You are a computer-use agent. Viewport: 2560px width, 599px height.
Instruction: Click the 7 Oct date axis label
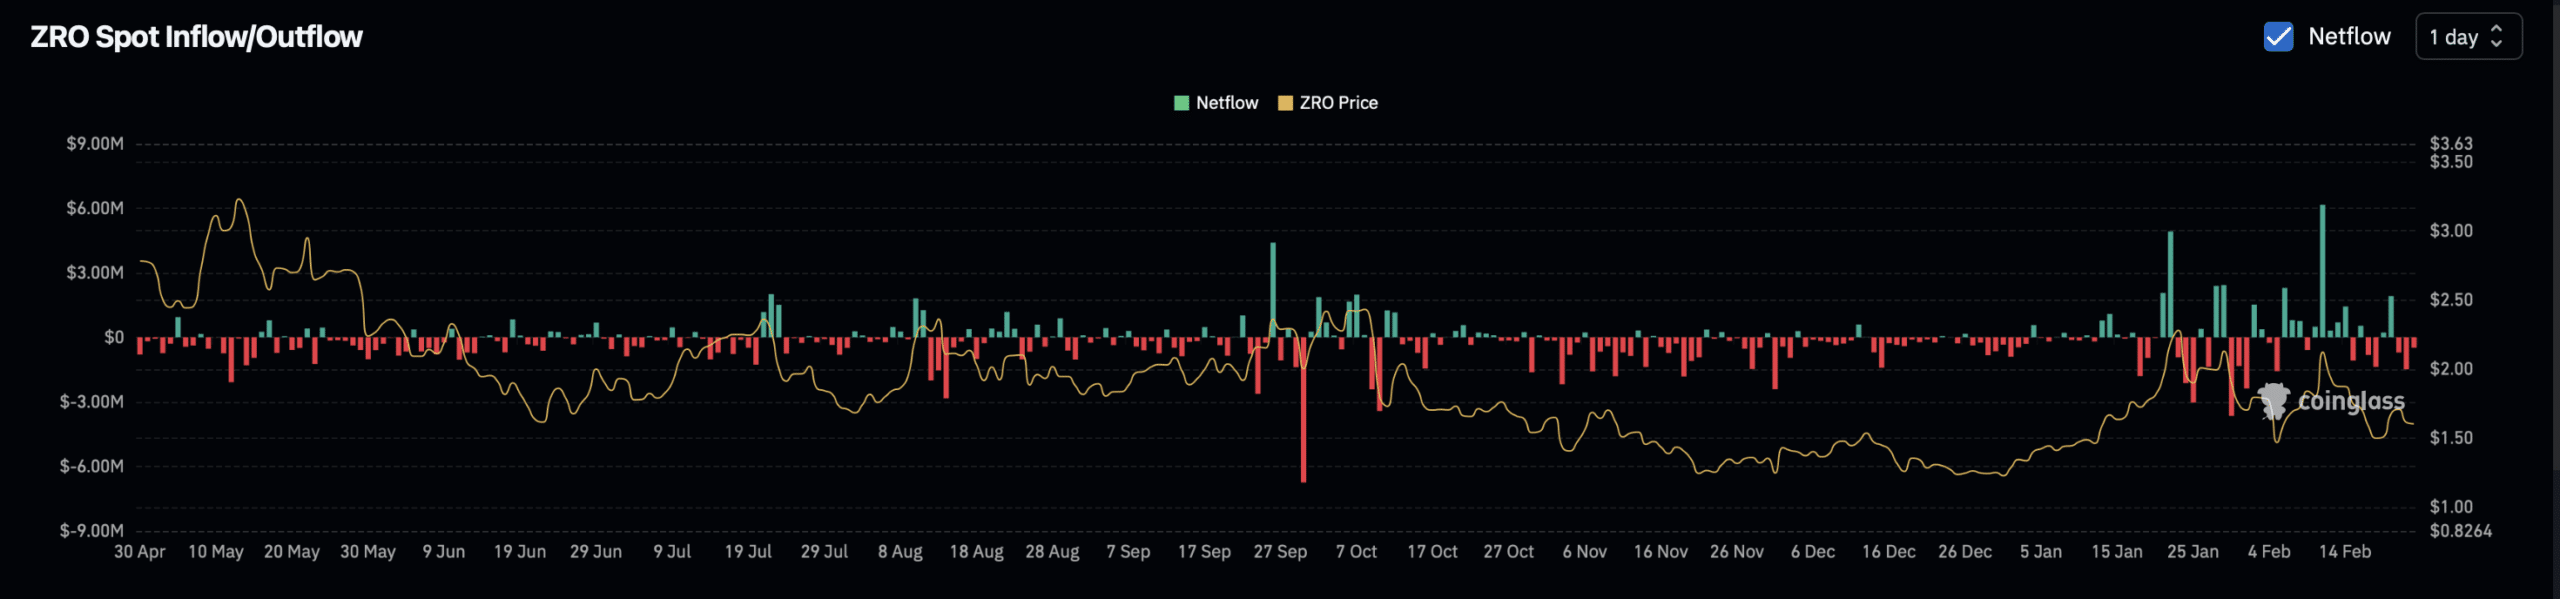coord(1356,552)
